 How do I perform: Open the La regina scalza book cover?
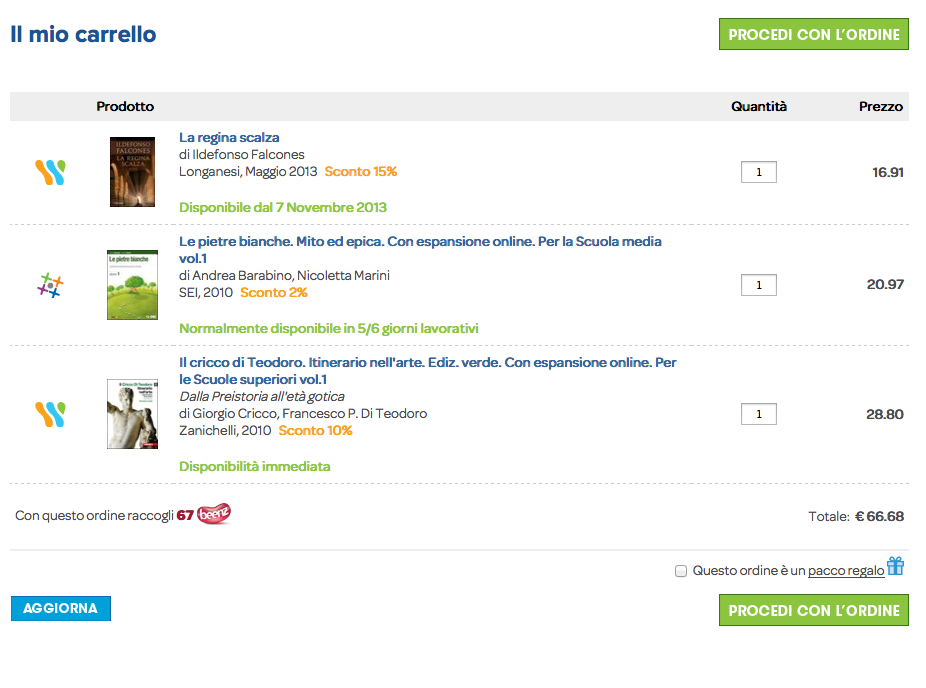click(x=132, y=172)
